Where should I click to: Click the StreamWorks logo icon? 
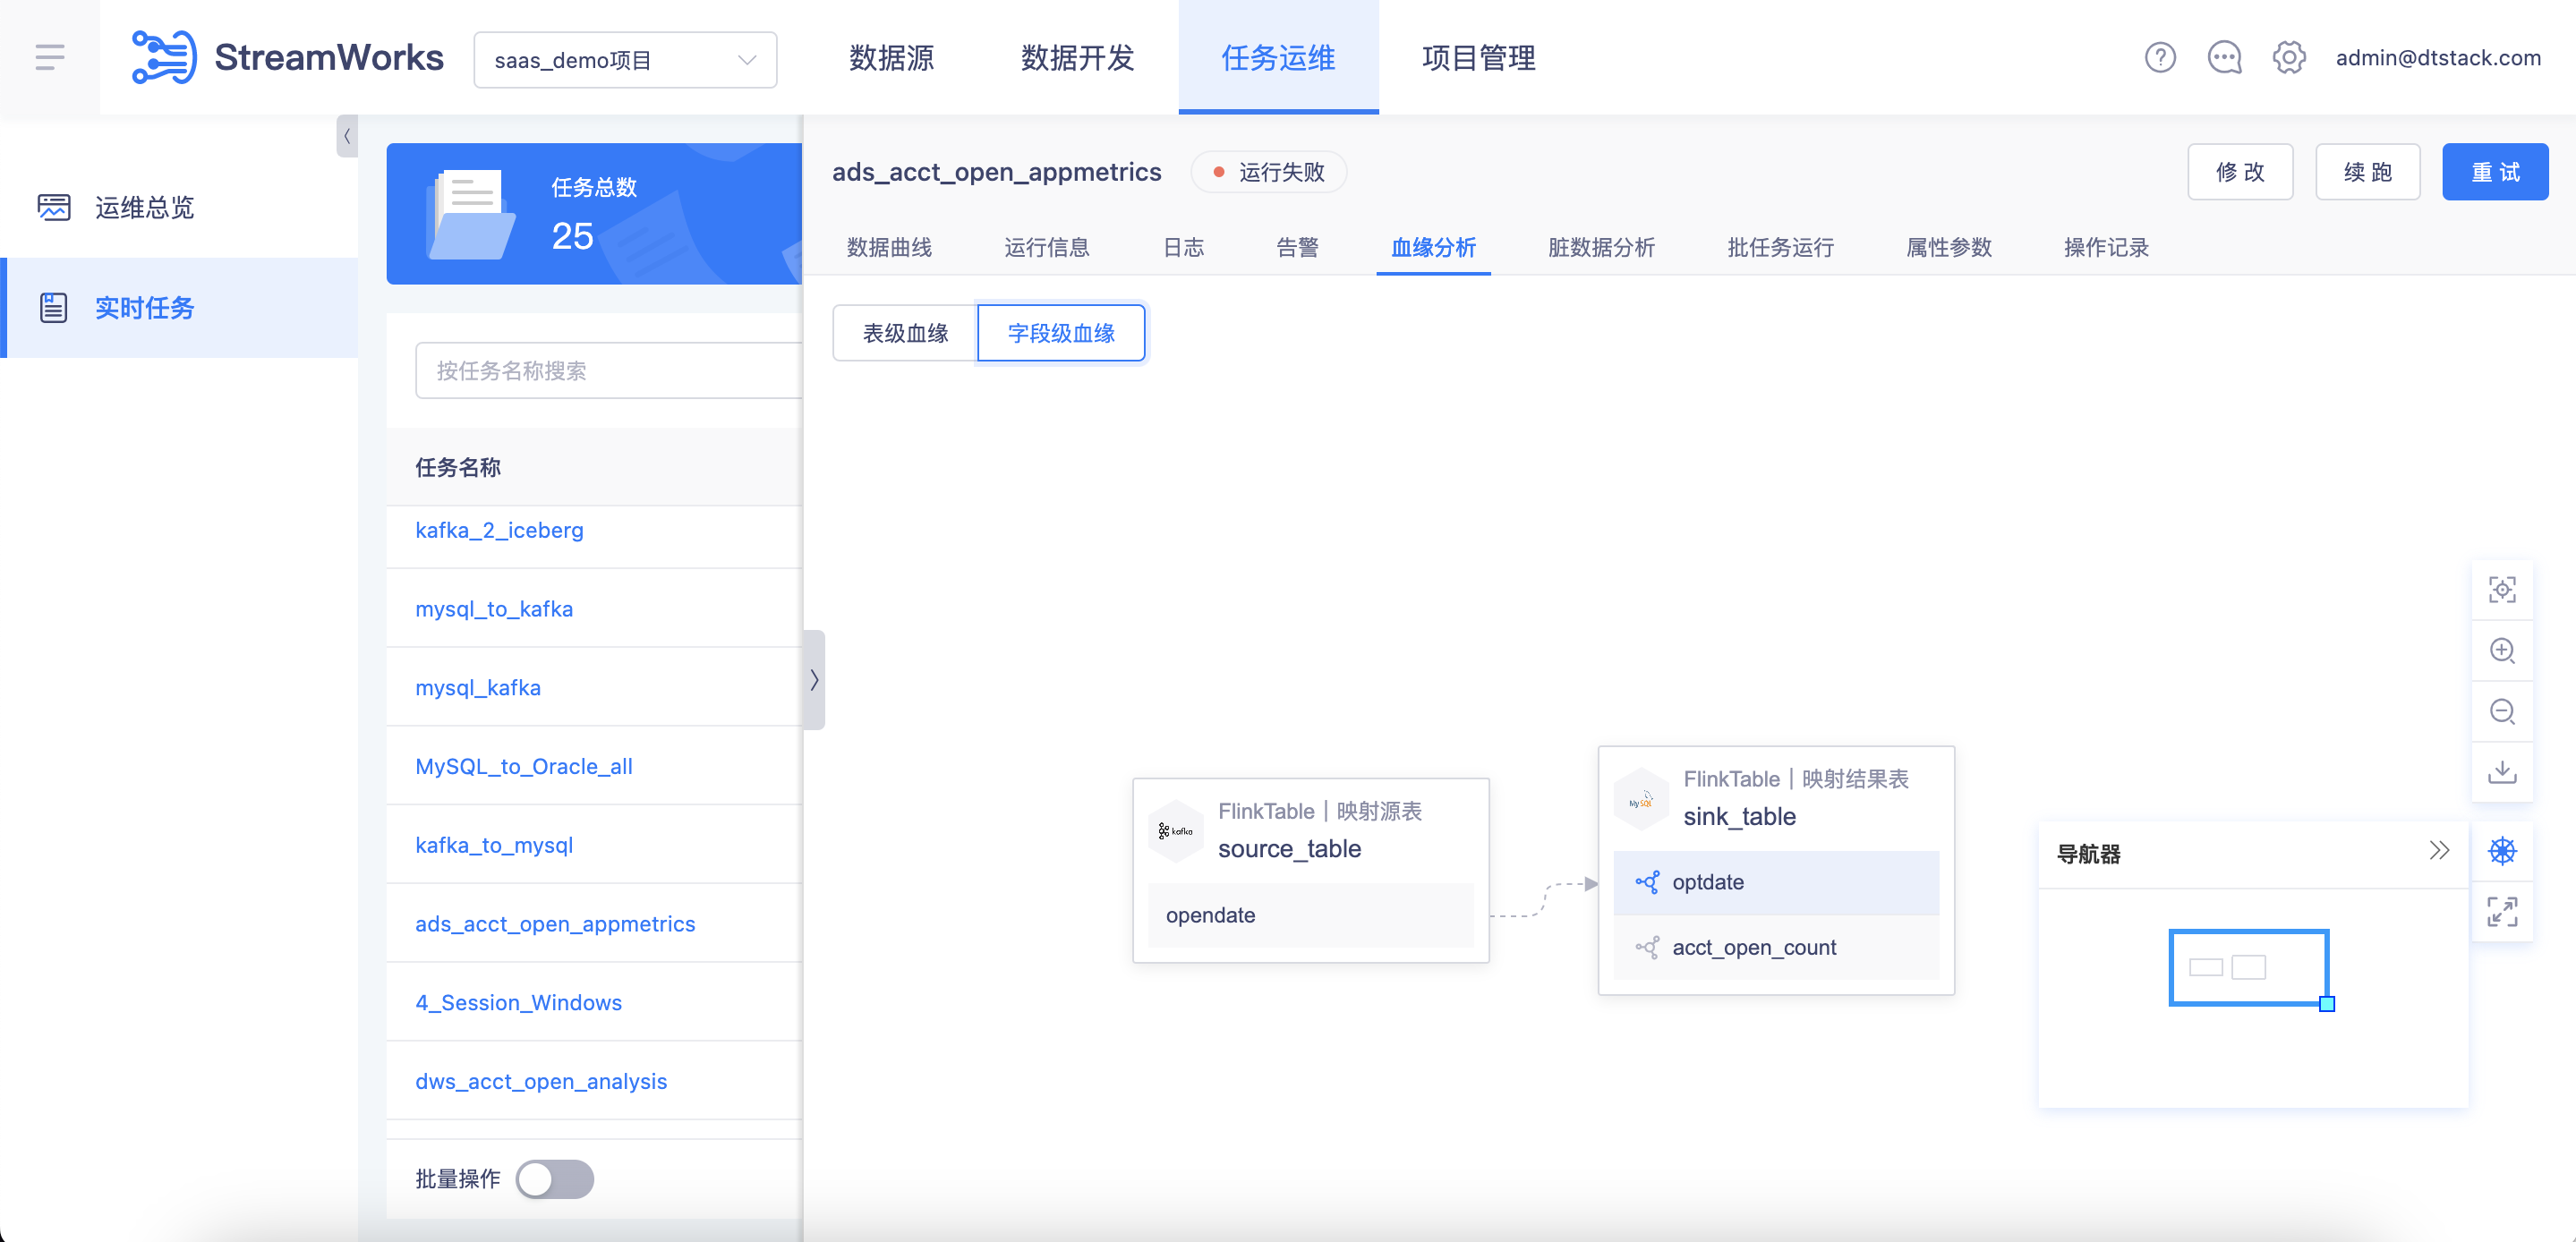[x=165, y=57]
